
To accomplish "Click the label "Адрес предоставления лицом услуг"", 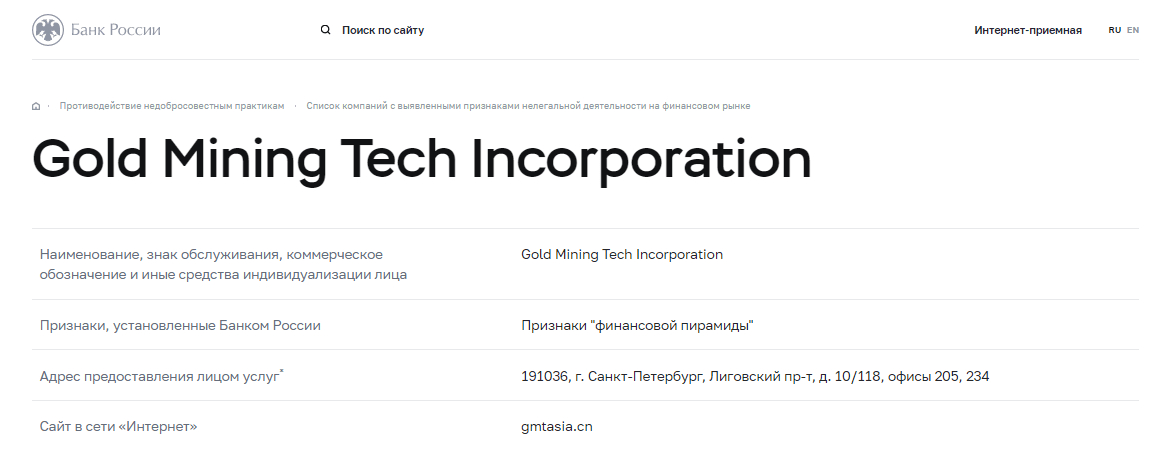I will [x=160, y=376].
